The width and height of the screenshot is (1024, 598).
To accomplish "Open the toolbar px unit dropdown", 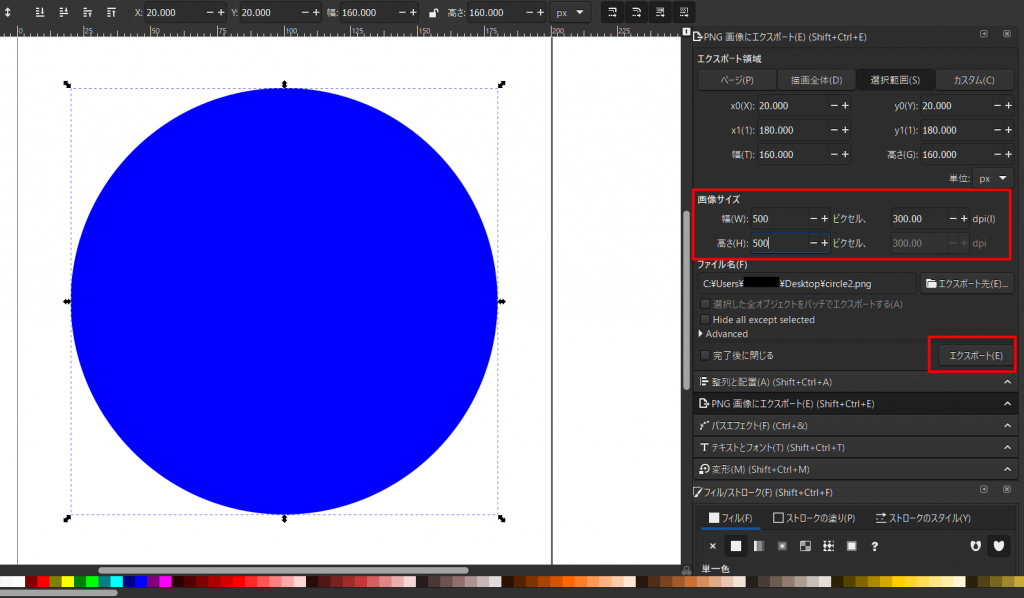I will [x=569, y=13].
